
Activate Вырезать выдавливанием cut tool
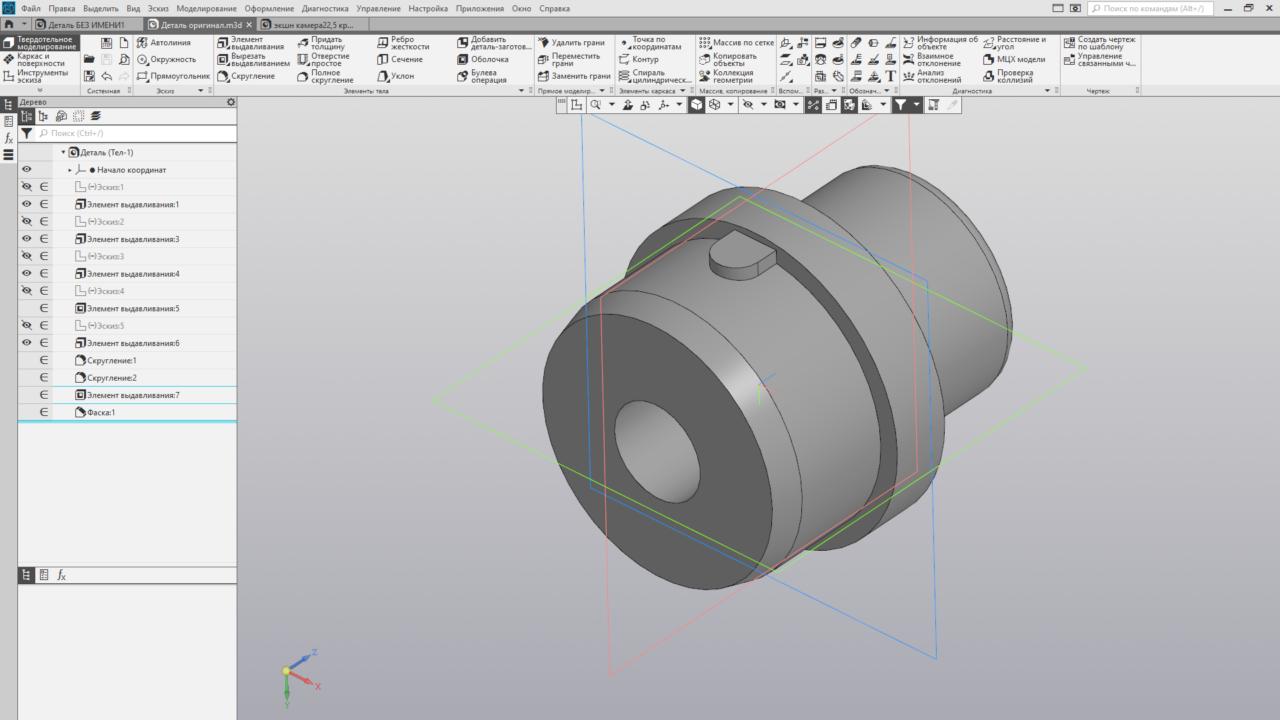coord(252,59)
